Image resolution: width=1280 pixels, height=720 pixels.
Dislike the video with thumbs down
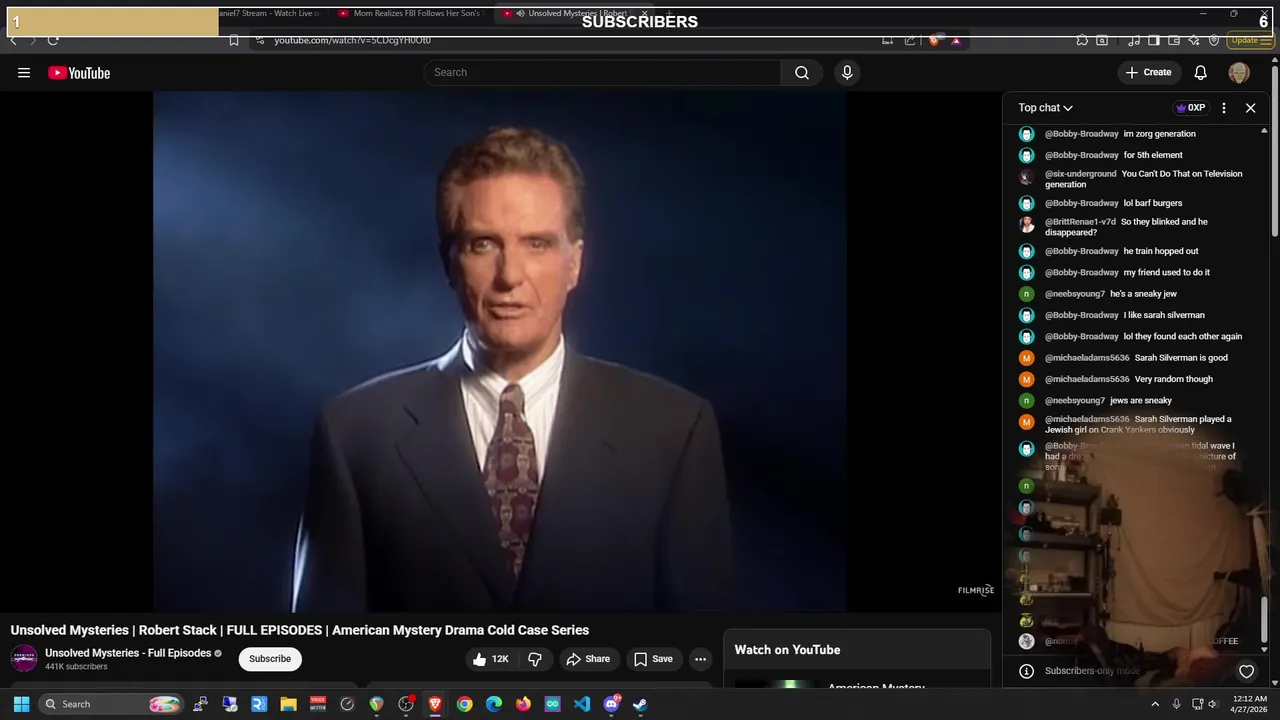coord(535,659)
